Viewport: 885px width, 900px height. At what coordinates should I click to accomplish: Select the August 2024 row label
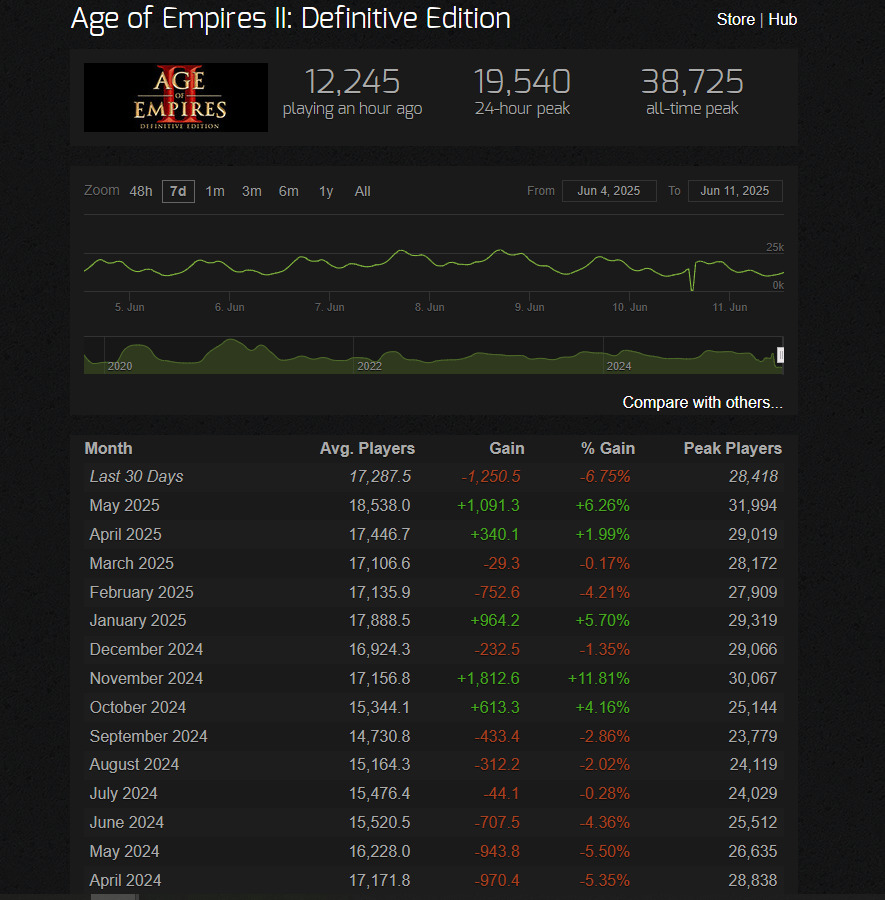coord(134,765)
